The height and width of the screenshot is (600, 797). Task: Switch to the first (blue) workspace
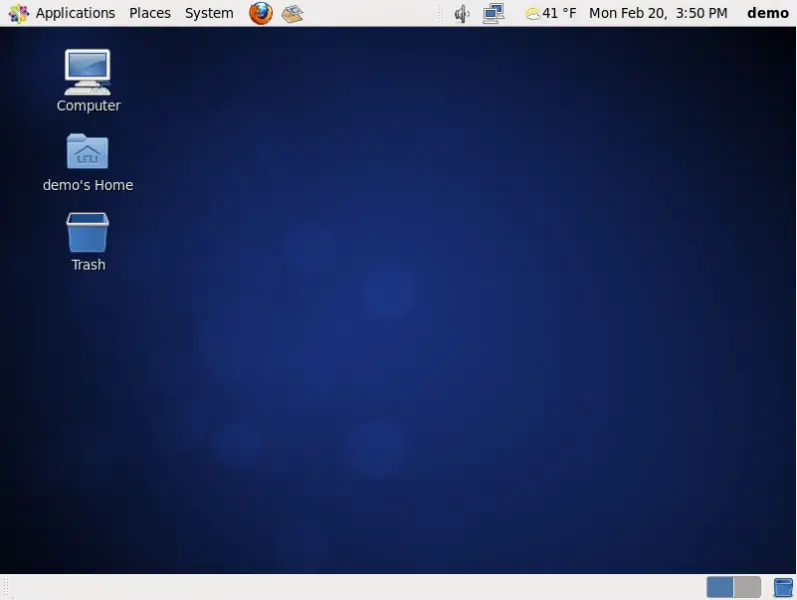point(720,587)
